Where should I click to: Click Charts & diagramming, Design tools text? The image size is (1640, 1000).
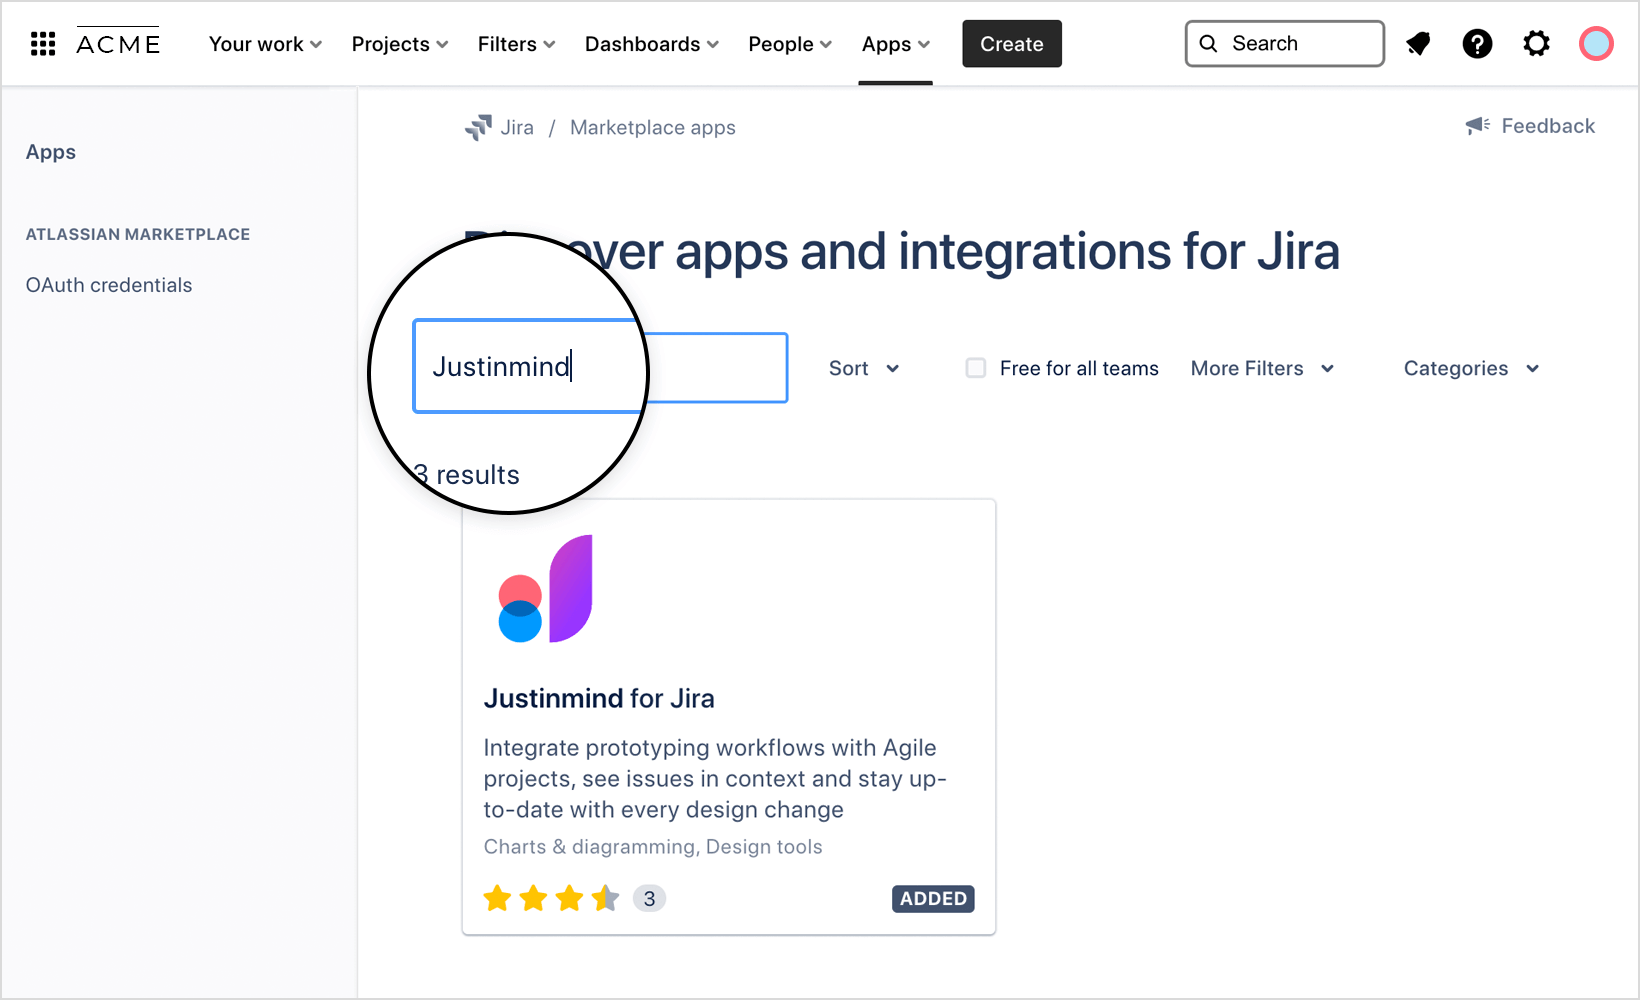653,846
